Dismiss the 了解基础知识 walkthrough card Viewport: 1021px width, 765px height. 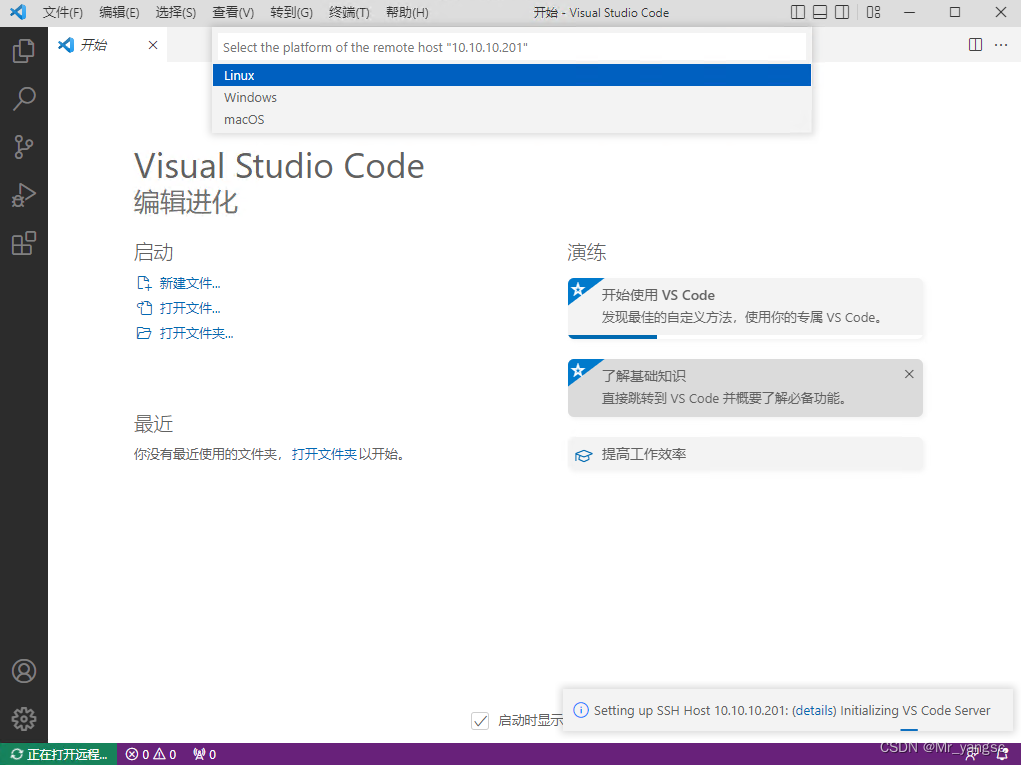(909, 374)
